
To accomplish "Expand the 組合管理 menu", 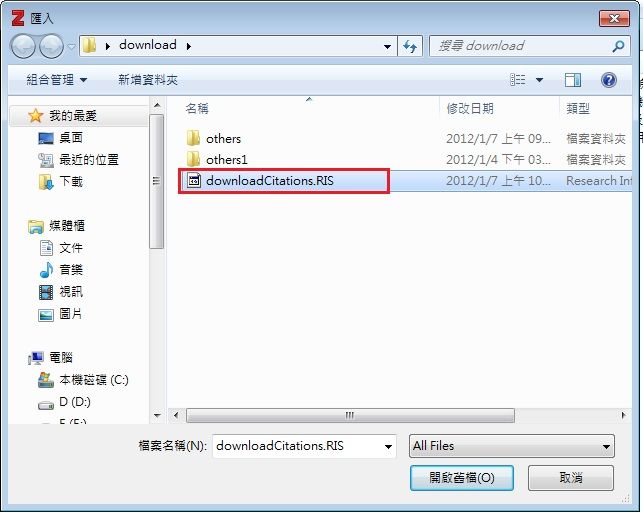I will coord(57,80).
